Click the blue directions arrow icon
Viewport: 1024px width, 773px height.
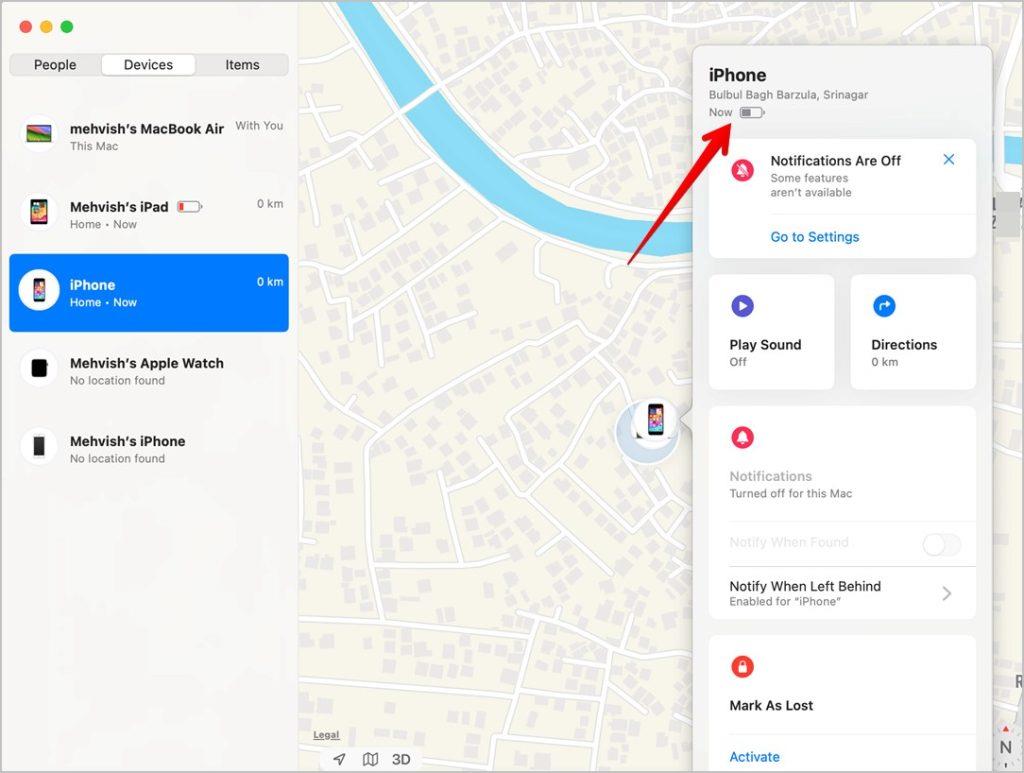pos(884,306)
